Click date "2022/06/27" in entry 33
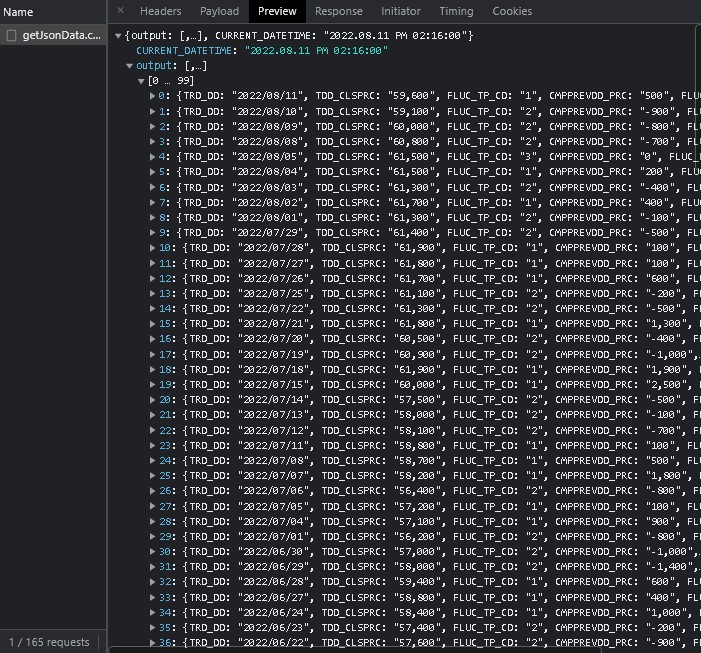This screenshot has height=653, width=701. click(273, 598)
